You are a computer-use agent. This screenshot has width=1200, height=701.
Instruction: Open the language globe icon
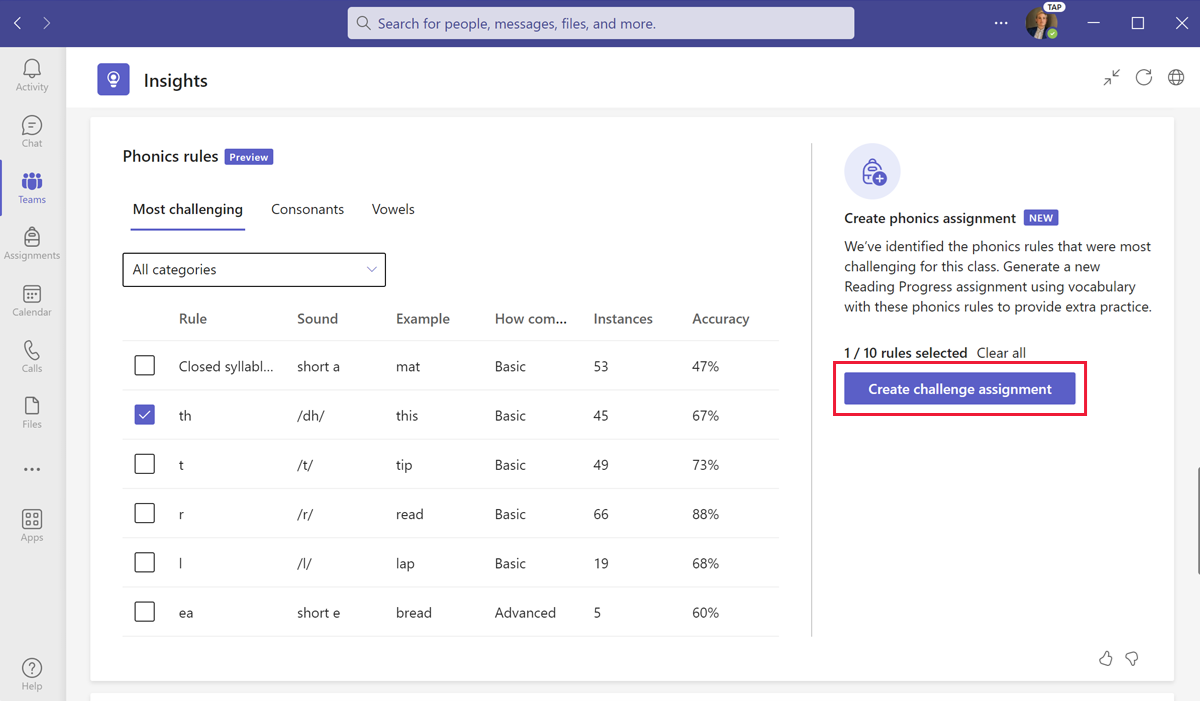tap(1175, 77)
